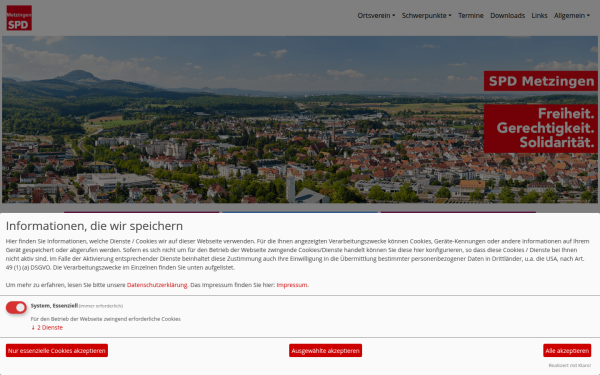Open the Realisiert mit Klaro! link
The image size is (600, 375).
(569, 365)
